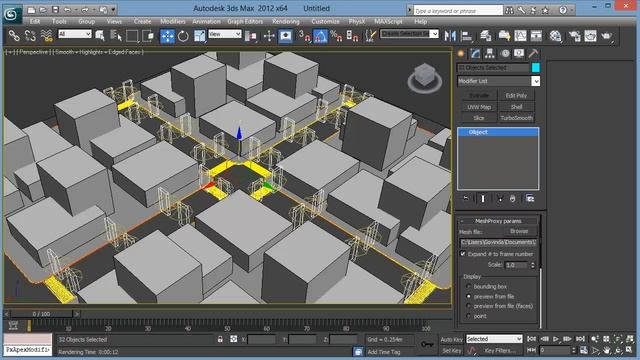Click the Scale spinner arrows

click(x=532, y=265)
